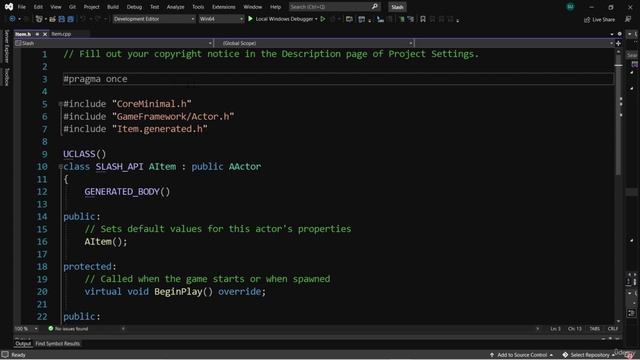This screenshot has height=360, width=640.
Task: Collapse the #include block outline toggle
Action: point(60,104)
